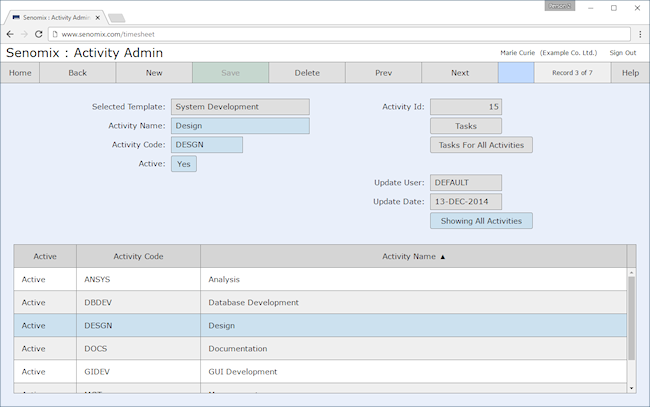Open Help from the toolbar
The image size is (650, 407).
pos(630,73)
